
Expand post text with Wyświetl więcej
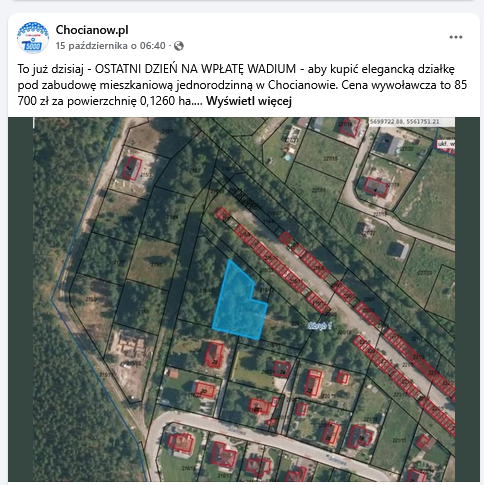pyautogui.click(x=249, y=101)
